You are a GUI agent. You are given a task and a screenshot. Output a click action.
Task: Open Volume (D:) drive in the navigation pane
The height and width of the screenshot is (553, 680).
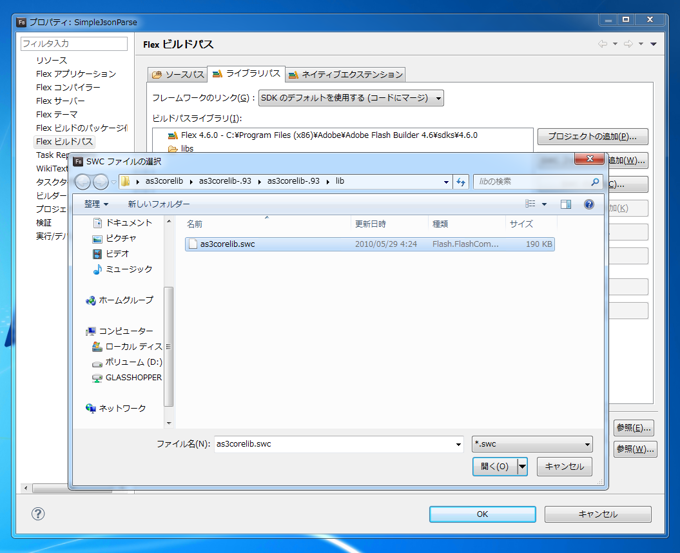(127, 362)
